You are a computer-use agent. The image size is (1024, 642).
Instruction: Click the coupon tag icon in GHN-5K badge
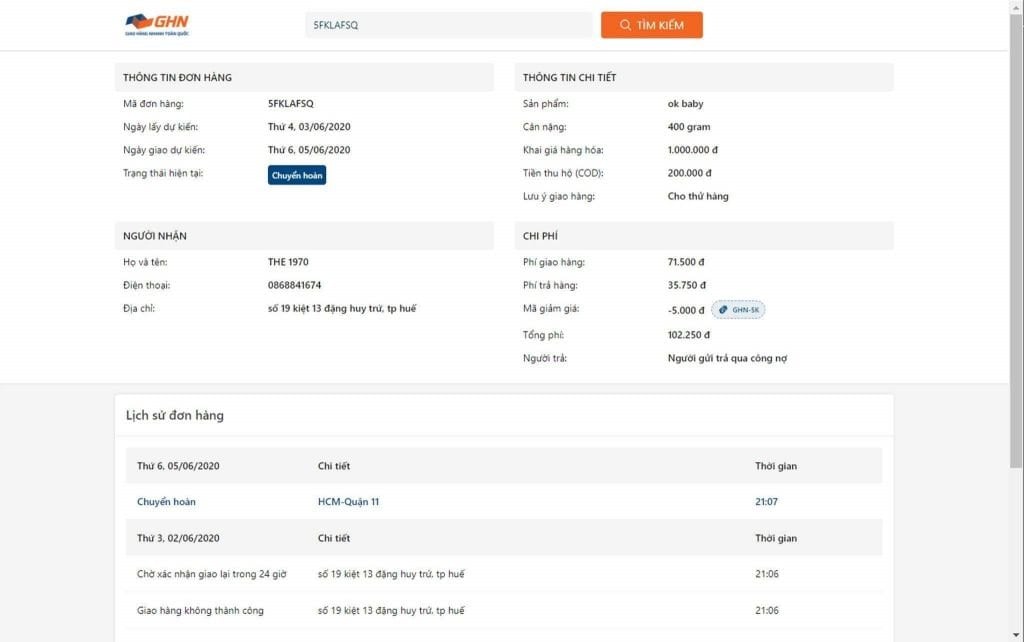722,310
